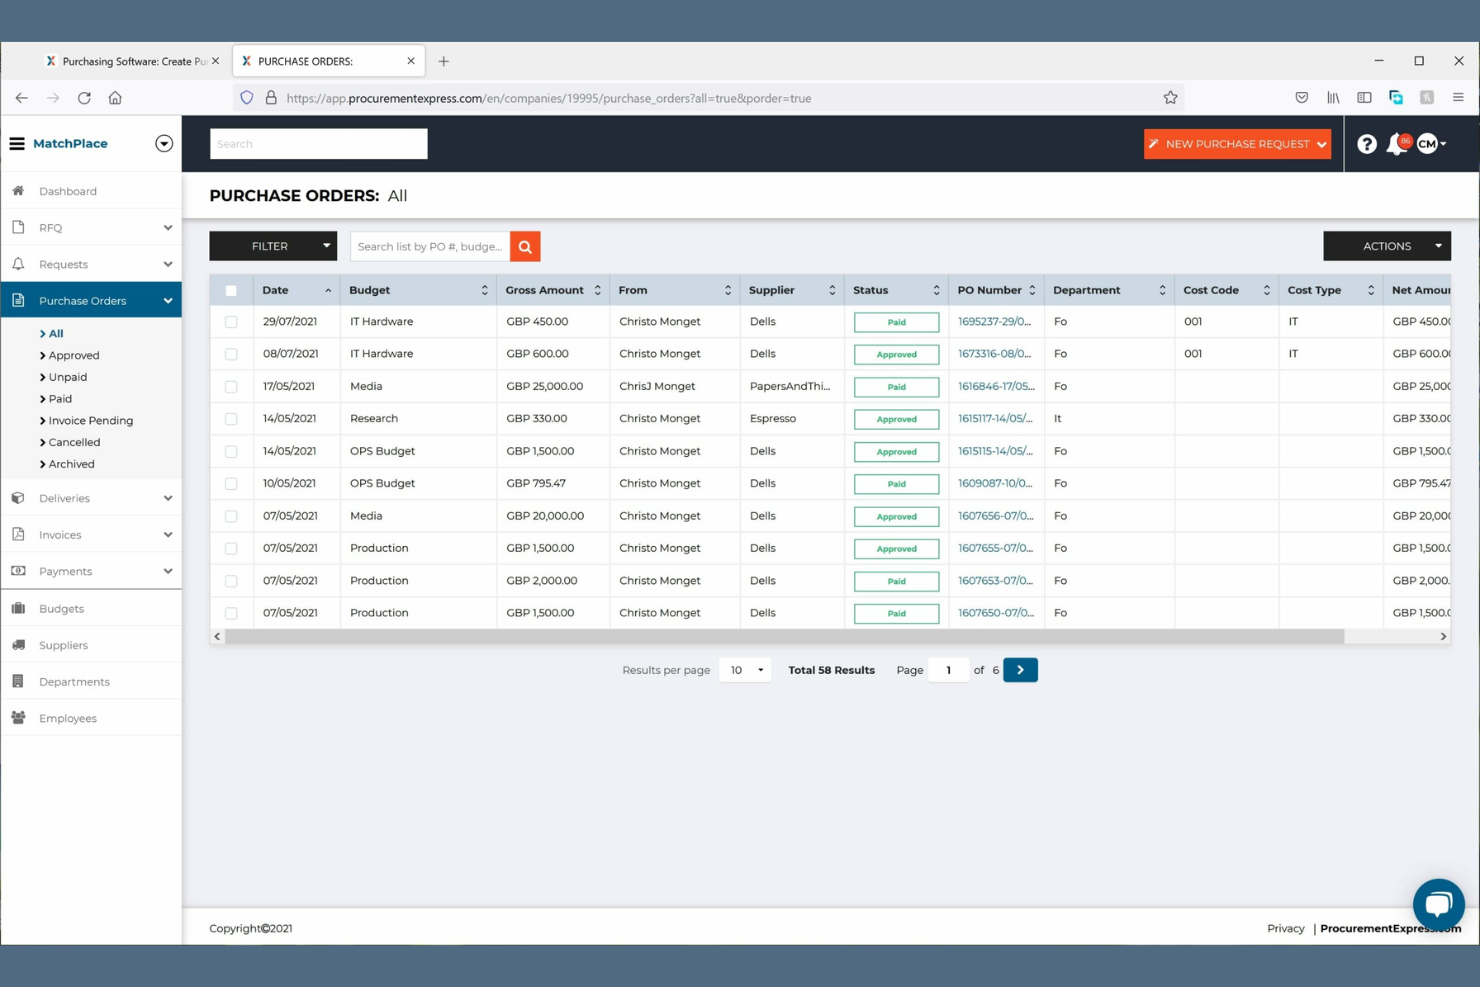The width and height of the screenshot is (1480, 987).
Task: Open the CM user avatar menu
Action: [x=1431, y=144]
